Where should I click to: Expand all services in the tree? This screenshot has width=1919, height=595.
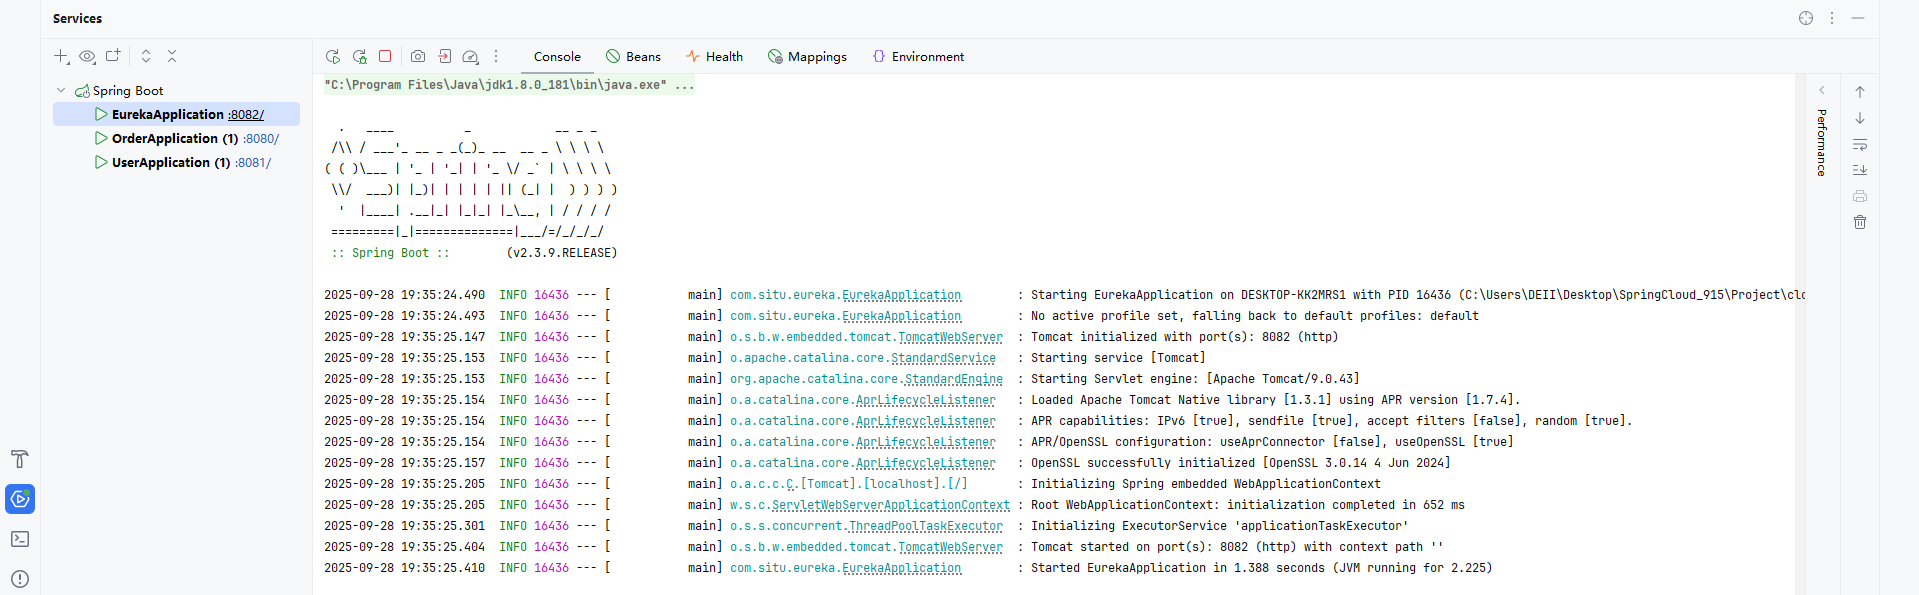tap(146, 56)
